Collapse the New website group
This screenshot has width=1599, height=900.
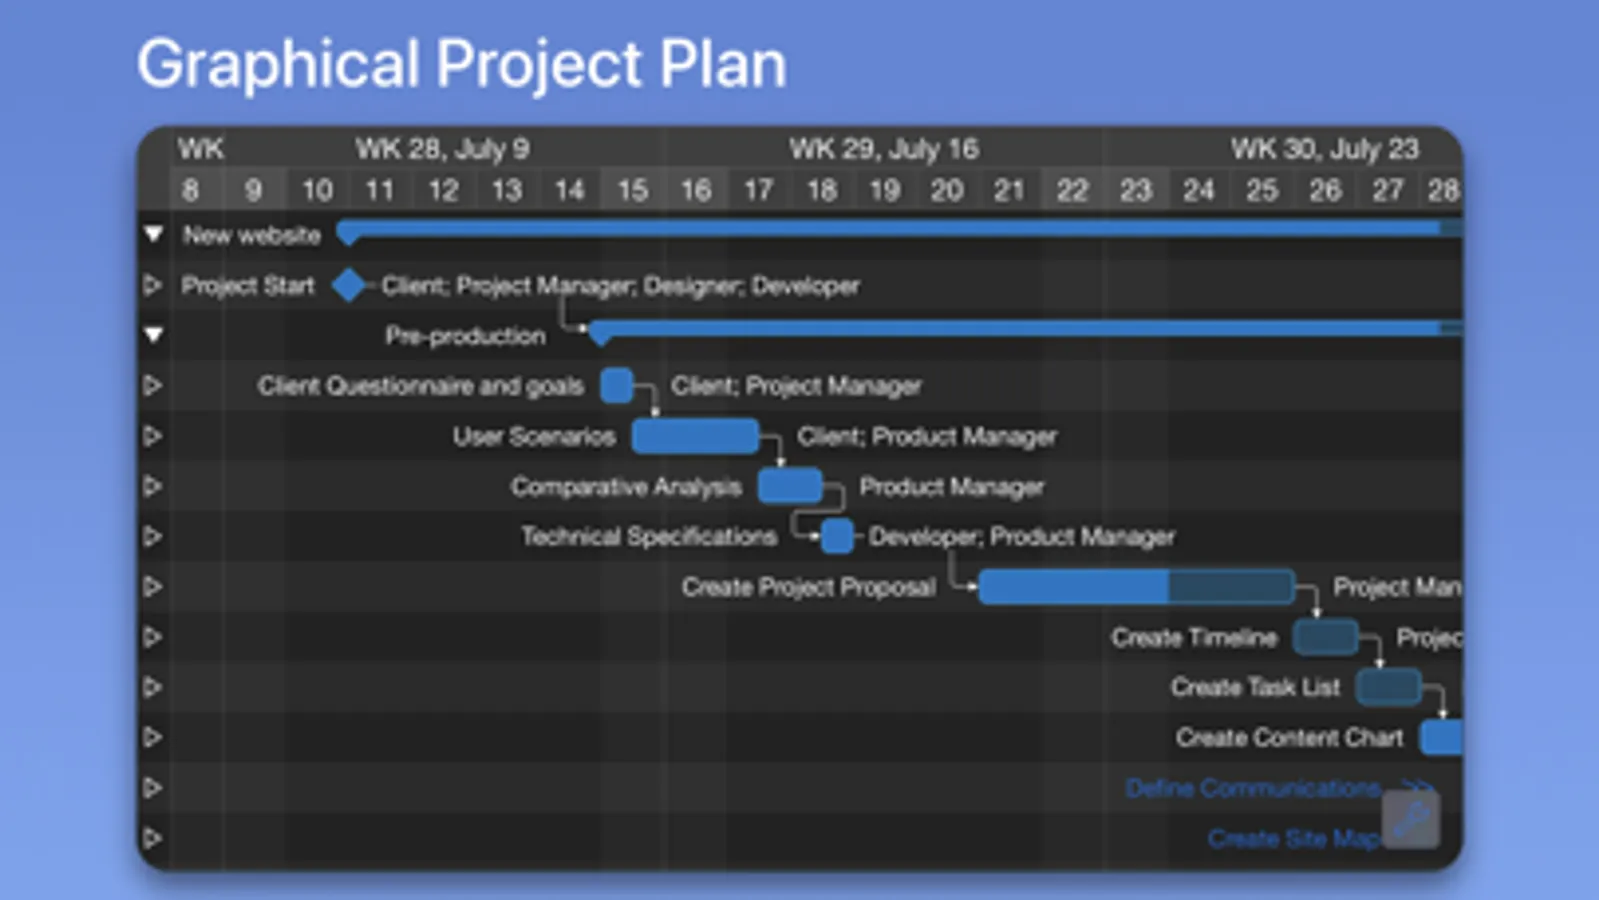pyautogui.click(x=153, y=234)
